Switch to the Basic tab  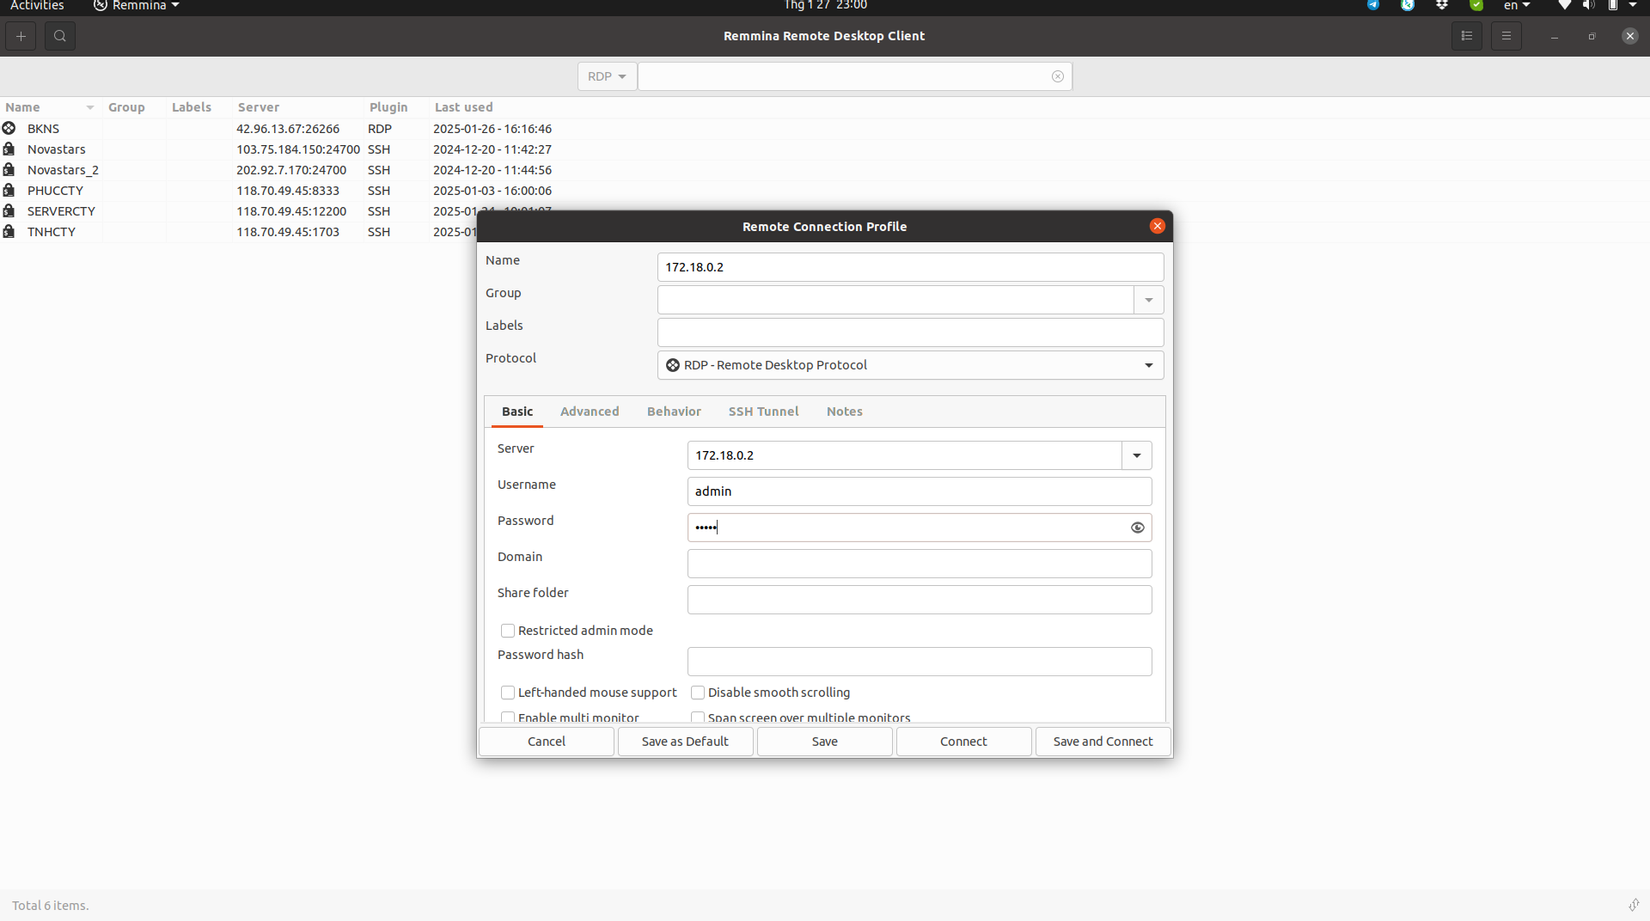[x=517, y=412]
